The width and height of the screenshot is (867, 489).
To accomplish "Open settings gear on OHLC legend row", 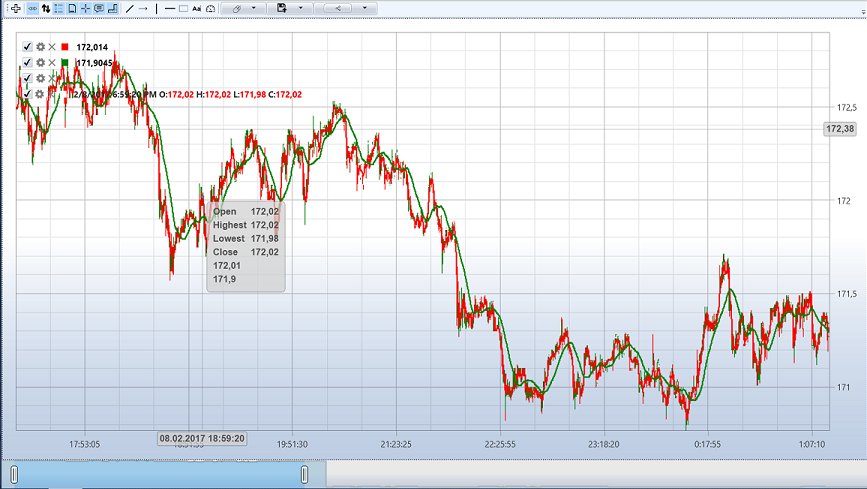I will click(40, 94).
